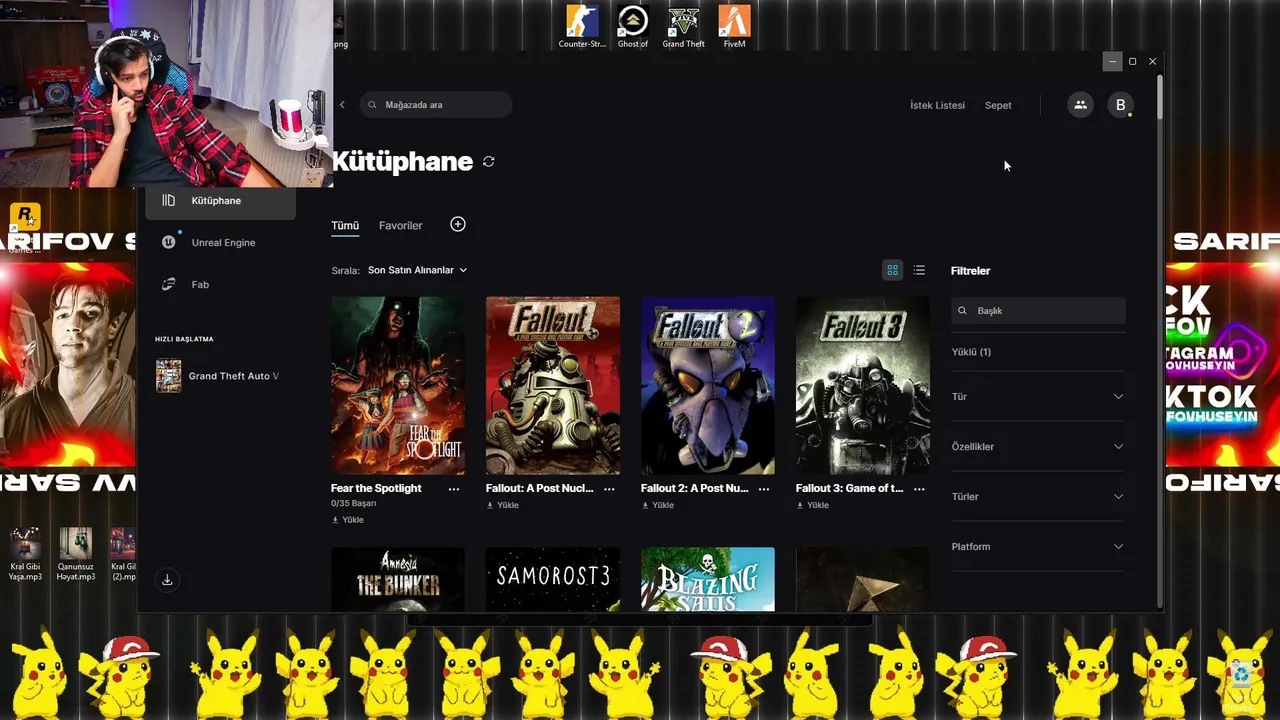Install Fallout: A Post Nuclear via Yükle
The image size is (1280, 720).
pos(503,505)
